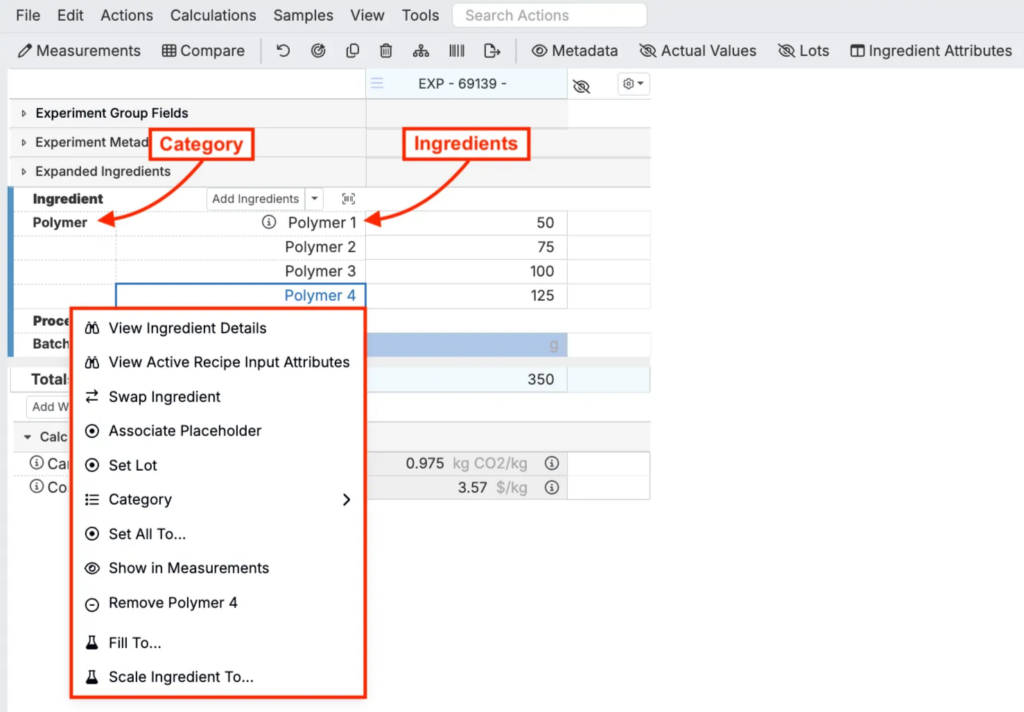Screen dimensions: 1024x712
Task: Click the hierarchy tree icon in toolbar
Action: [421, 51]
